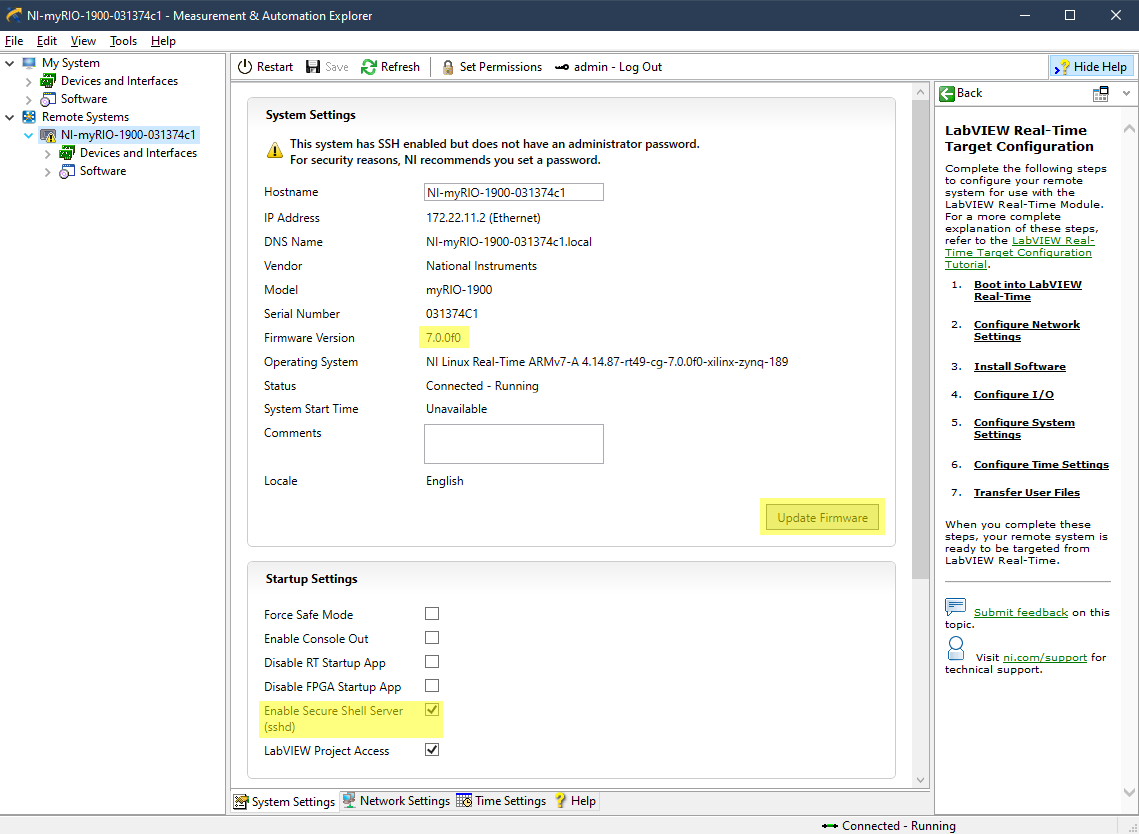Click scroll down arrow of settings pane

(920, 780)
